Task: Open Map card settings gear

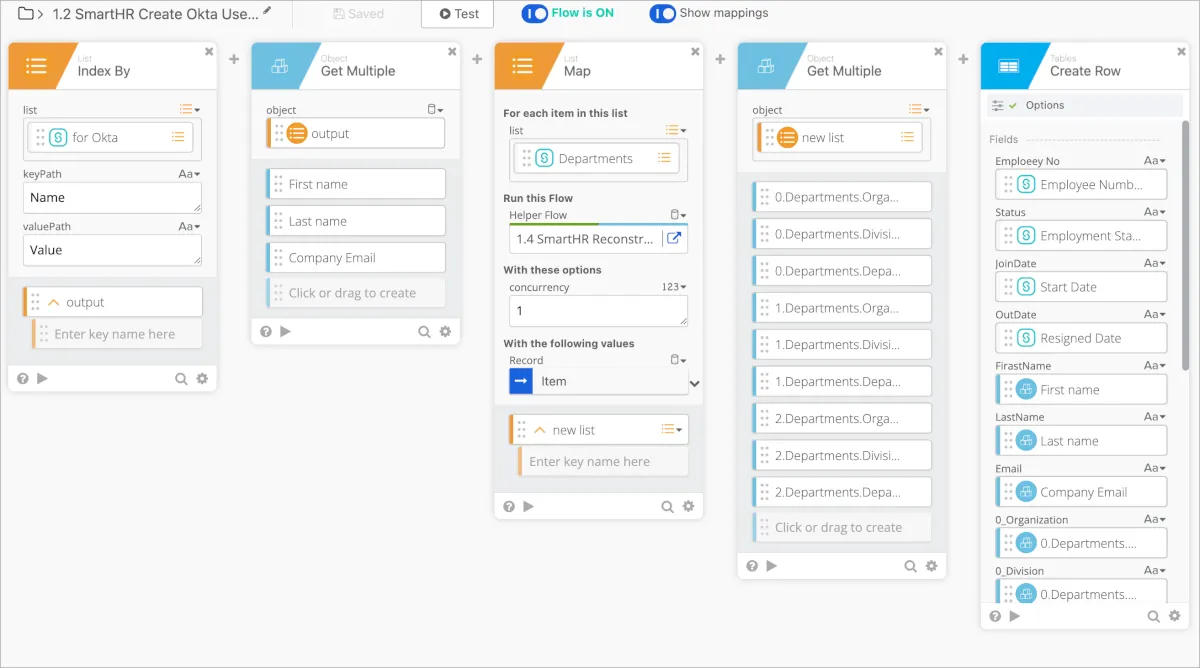Action: (x=688, y=507)
